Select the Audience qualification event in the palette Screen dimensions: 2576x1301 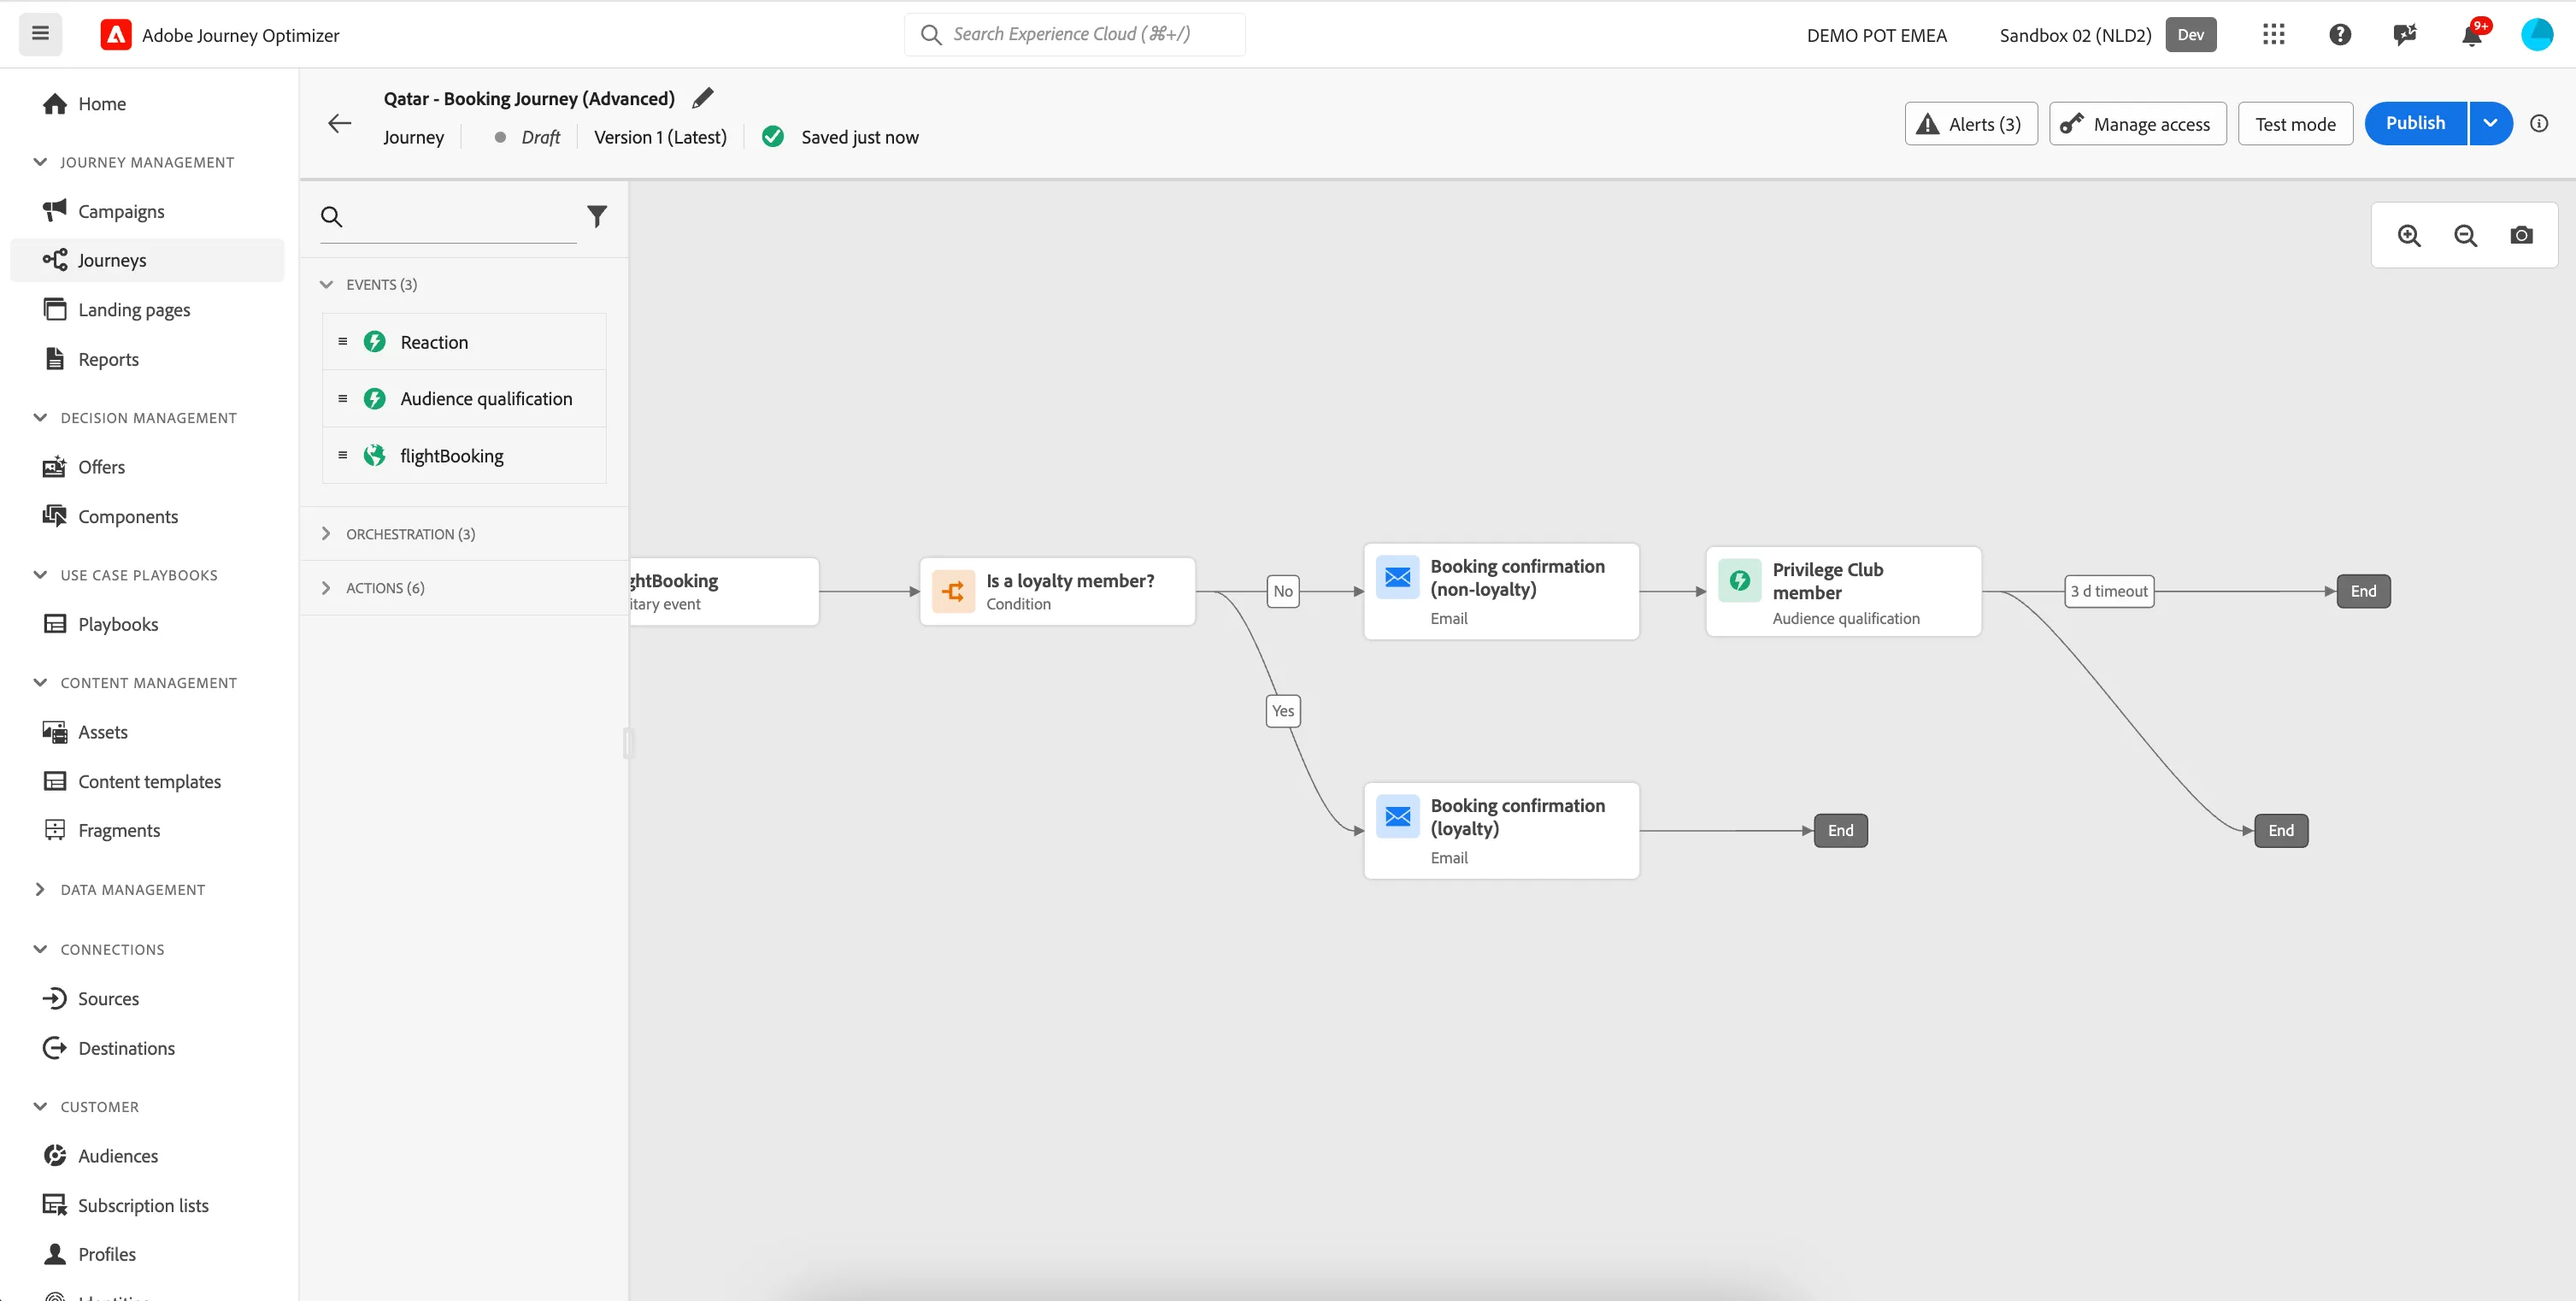coord(465,399)
